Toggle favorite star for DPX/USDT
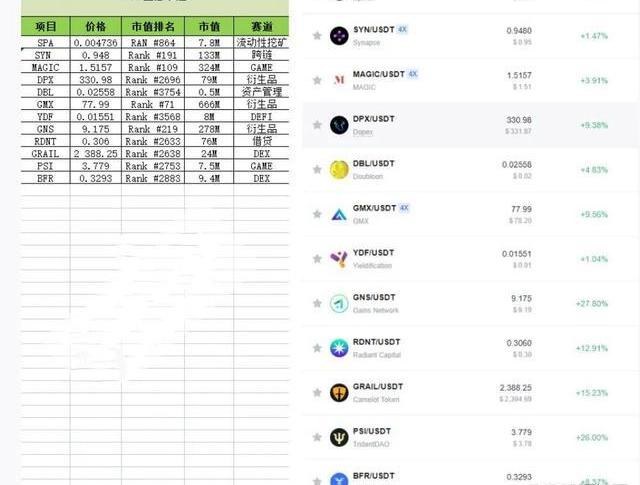 317,125
